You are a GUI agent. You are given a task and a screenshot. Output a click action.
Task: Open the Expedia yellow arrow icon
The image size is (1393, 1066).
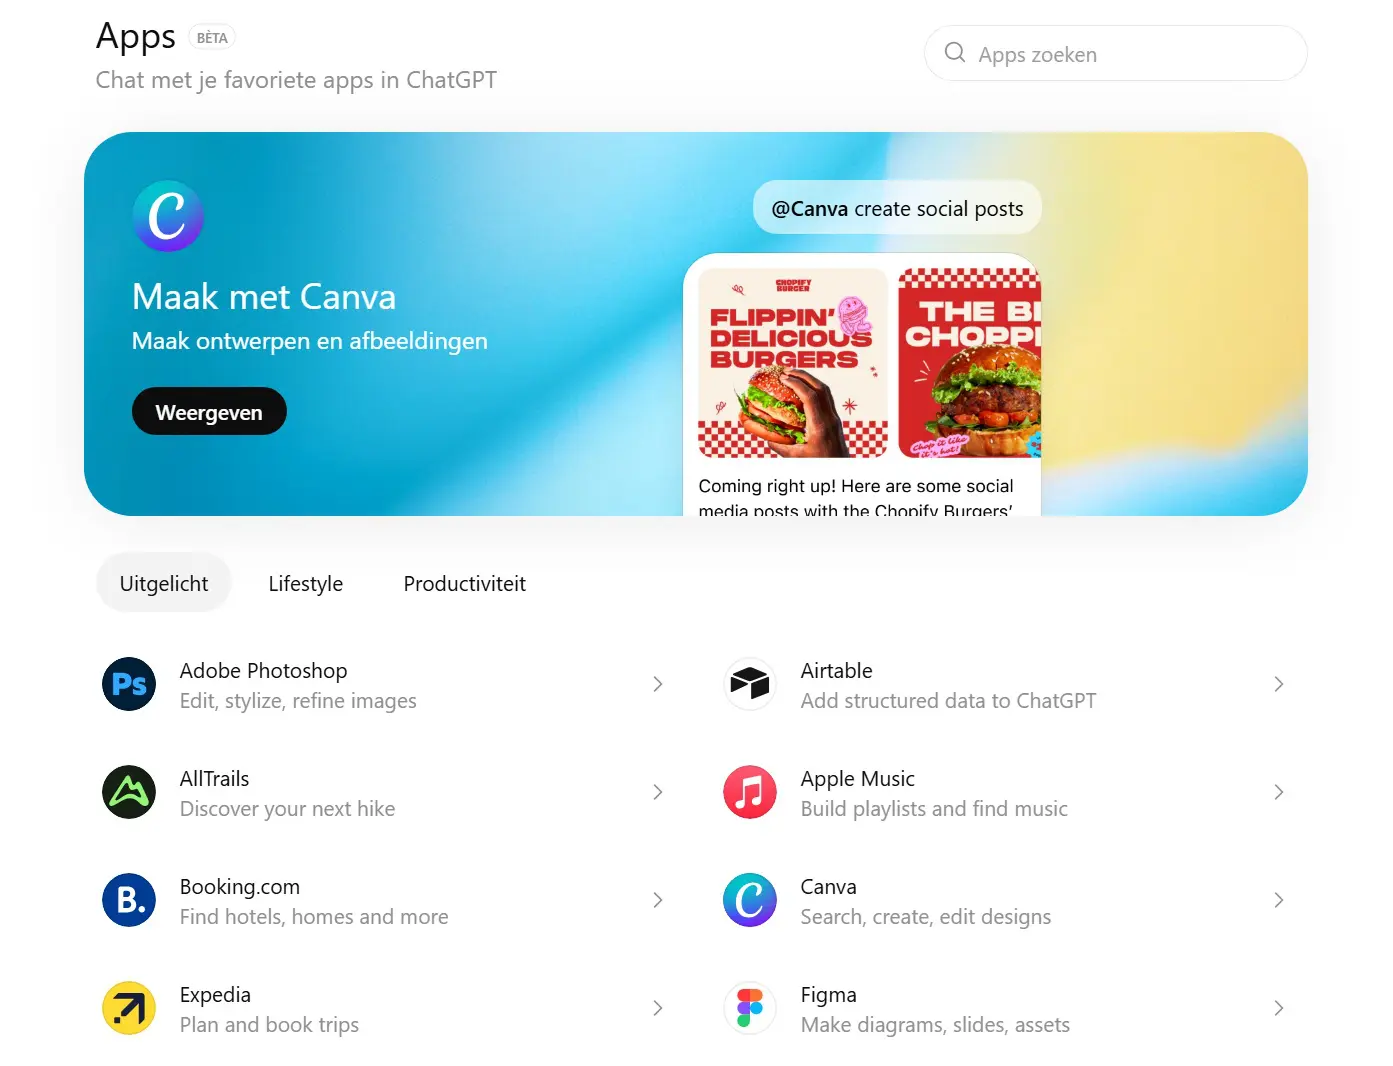click(x=129, y=1008)
